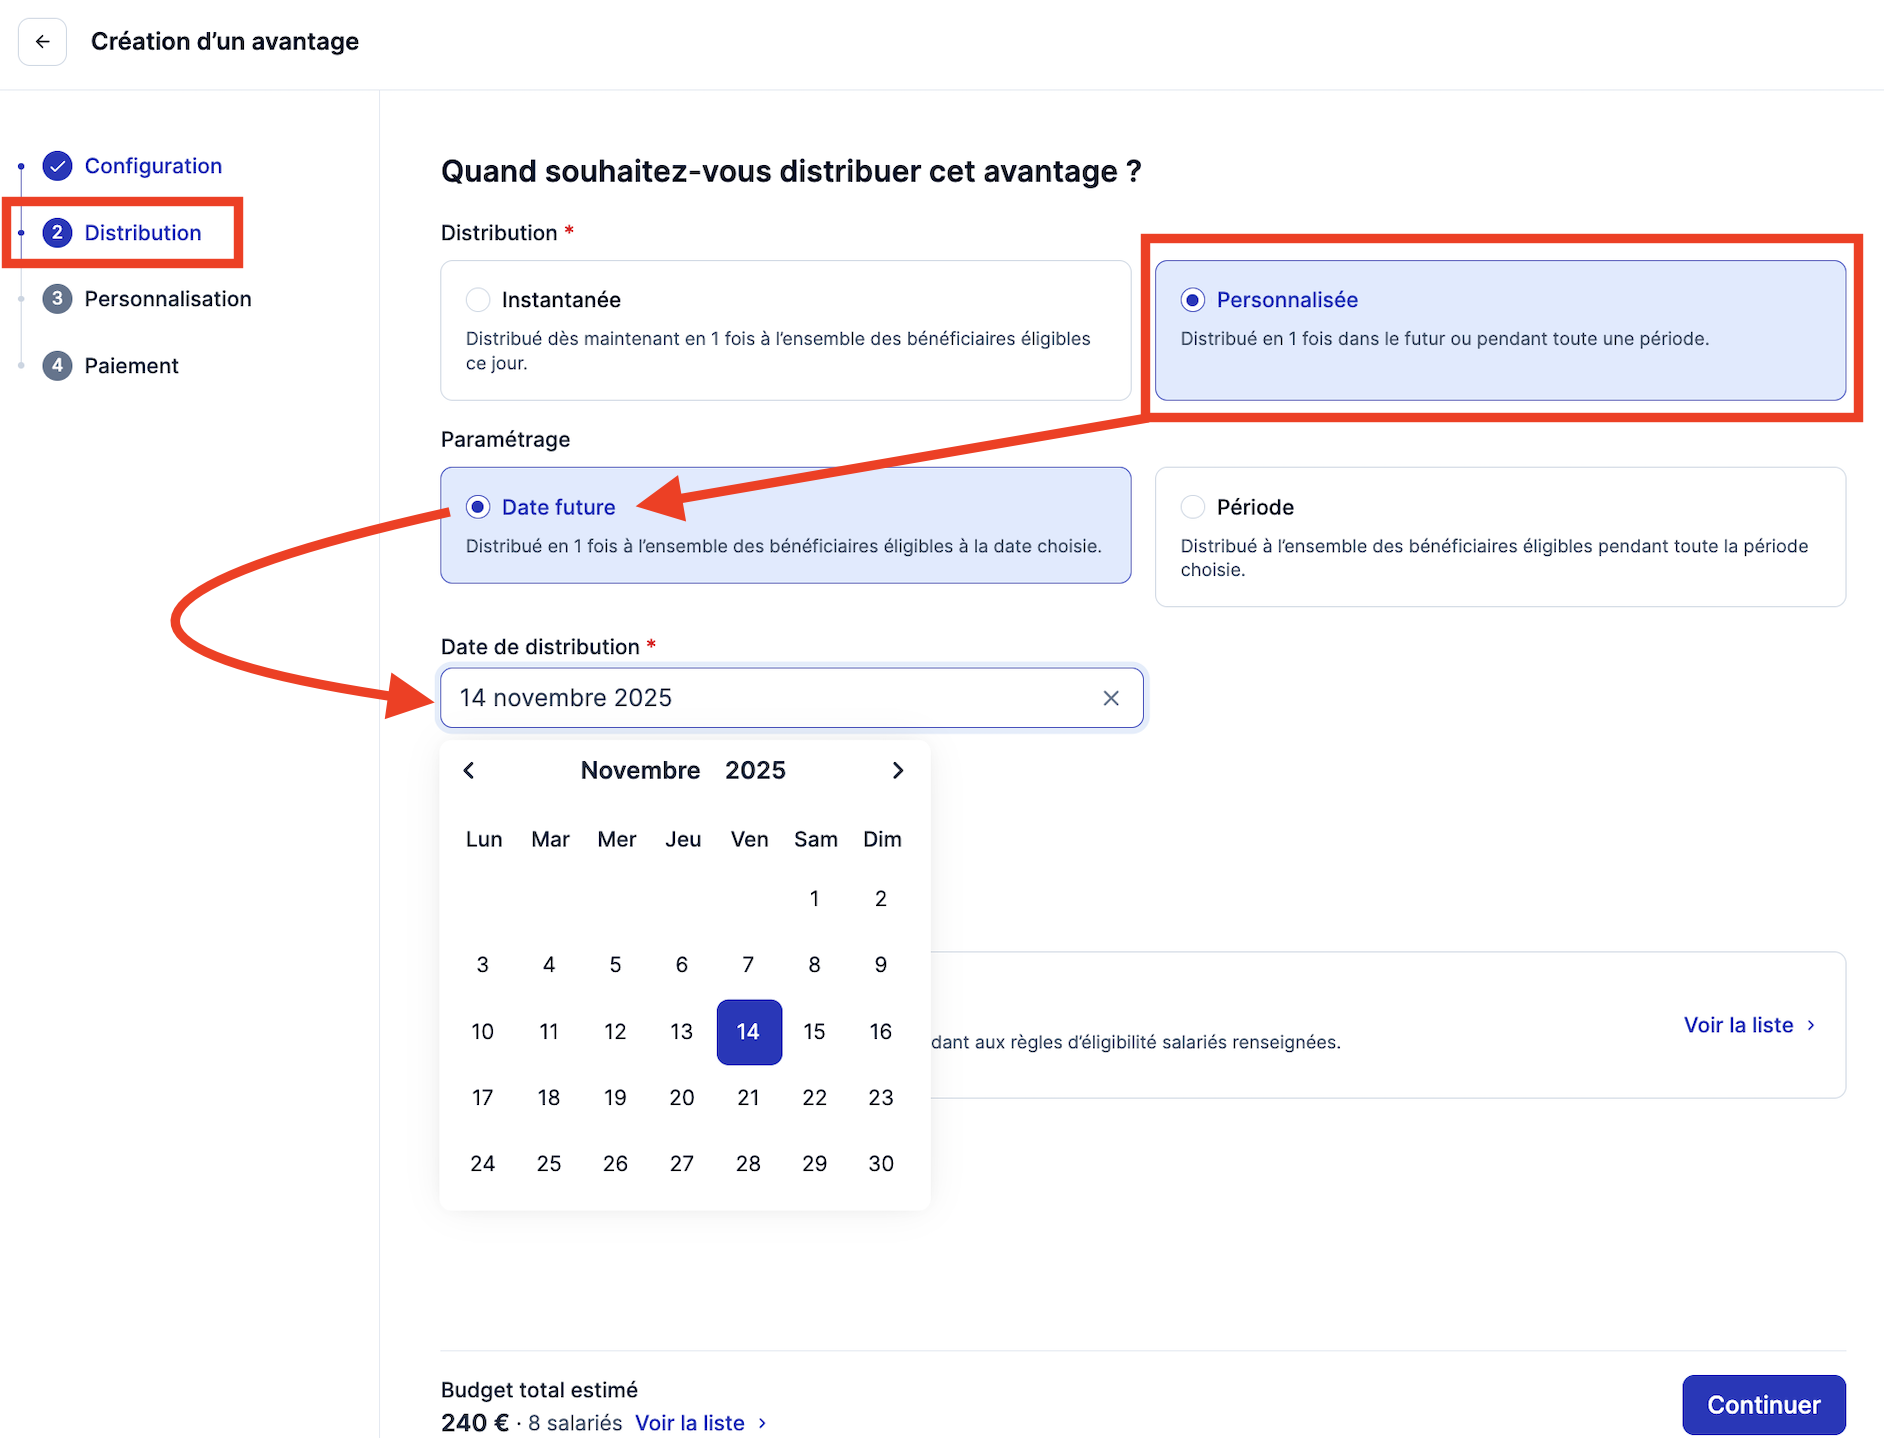Select the Date future radio option

pyautogui.click(x=478, y=507)
